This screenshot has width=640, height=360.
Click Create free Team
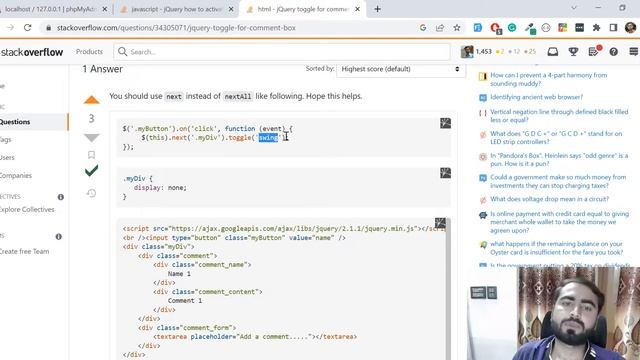click(24, 251)
